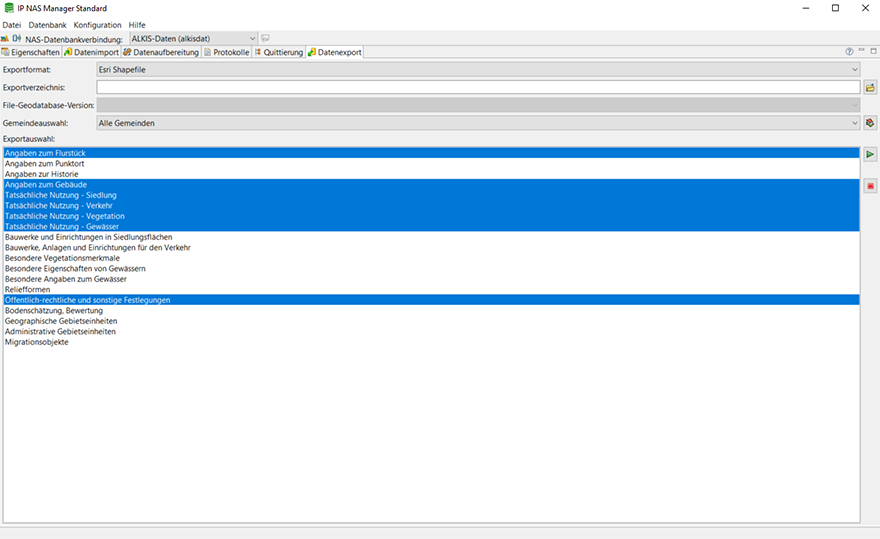The image size is (880, 539).
Task: Open help with the question mark icon
Action: tap(850, 51)
